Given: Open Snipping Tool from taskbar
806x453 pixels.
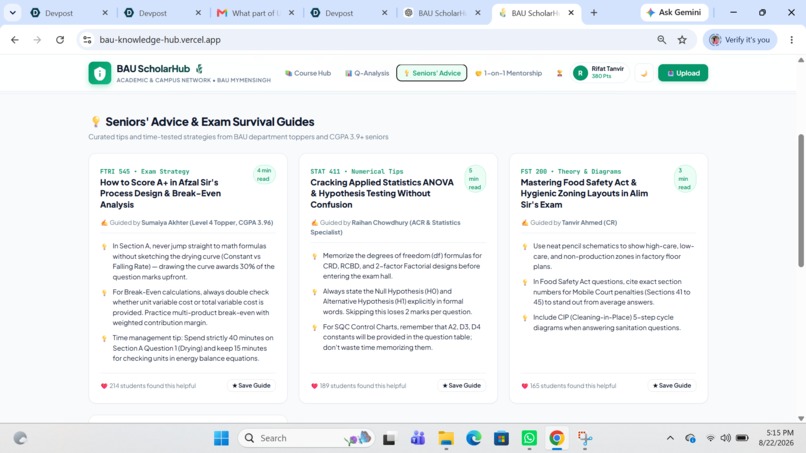Looking at the screenshot, I should [584, 438].
